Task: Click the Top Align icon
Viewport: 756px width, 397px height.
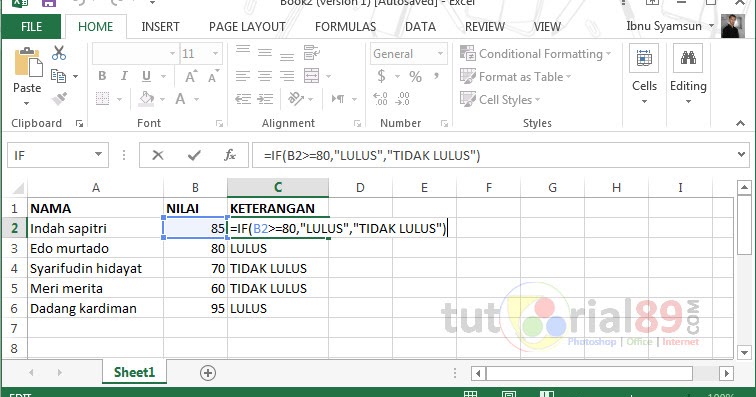Action: point(243,50)
